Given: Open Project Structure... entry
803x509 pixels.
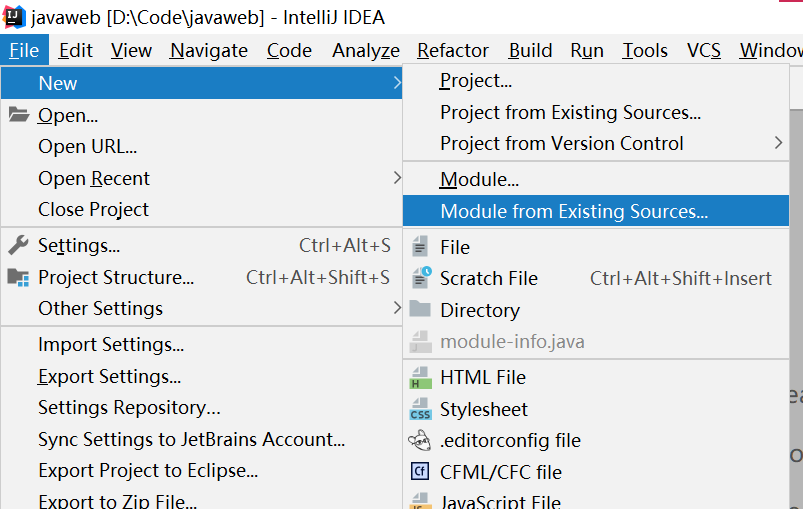Looking at the screenshot, I should click(x=201, y=277).
